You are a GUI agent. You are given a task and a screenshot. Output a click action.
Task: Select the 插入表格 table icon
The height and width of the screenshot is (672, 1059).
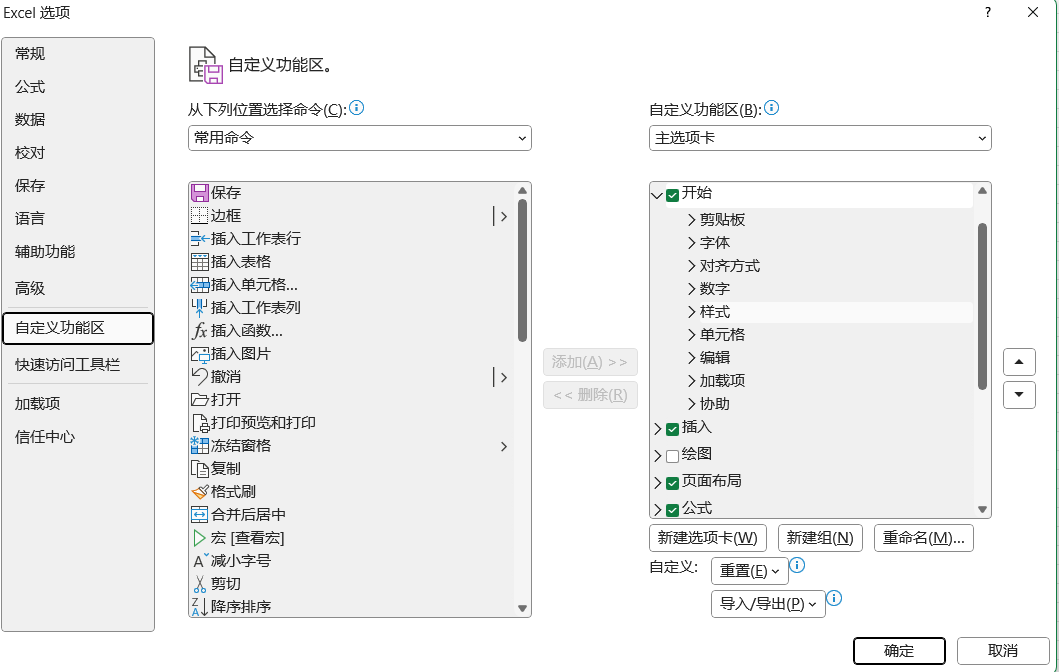199,261
